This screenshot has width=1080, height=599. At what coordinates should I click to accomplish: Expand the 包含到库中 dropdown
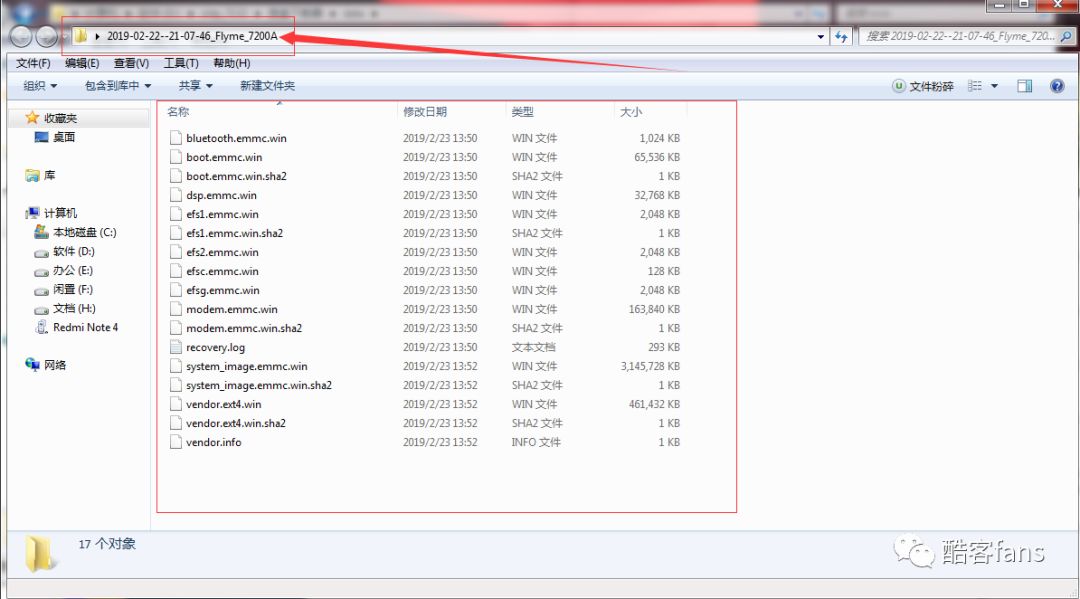point(118,86)
